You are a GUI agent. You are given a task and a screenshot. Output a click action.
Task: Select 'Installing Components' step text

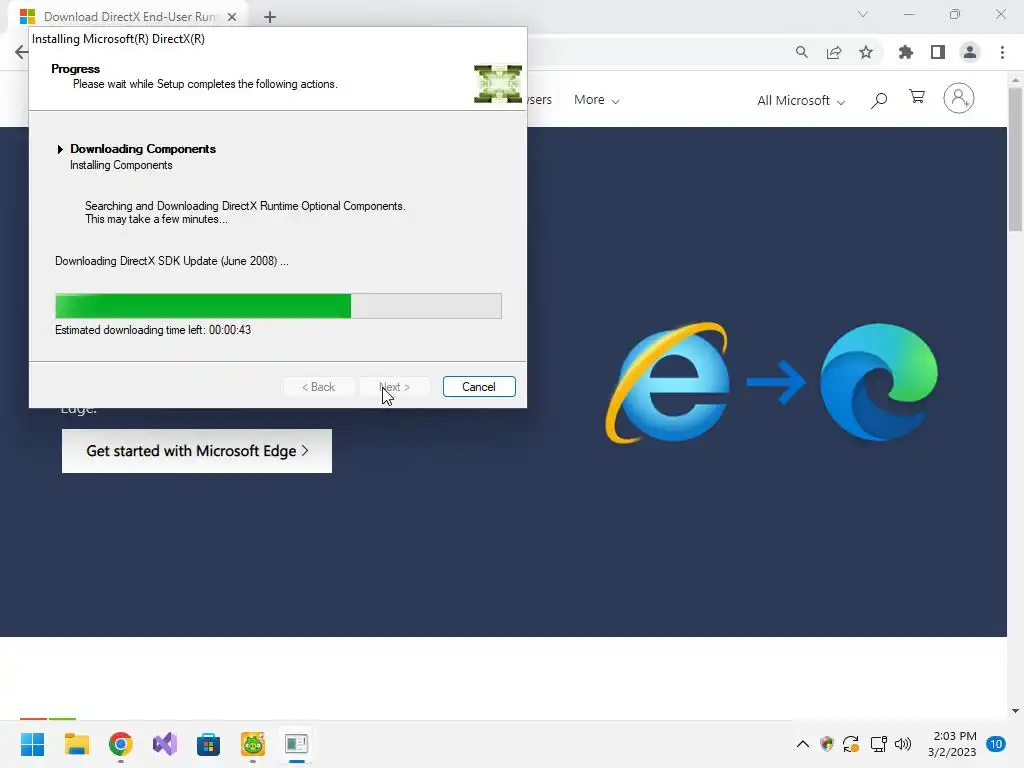click(x=121, y=165)
